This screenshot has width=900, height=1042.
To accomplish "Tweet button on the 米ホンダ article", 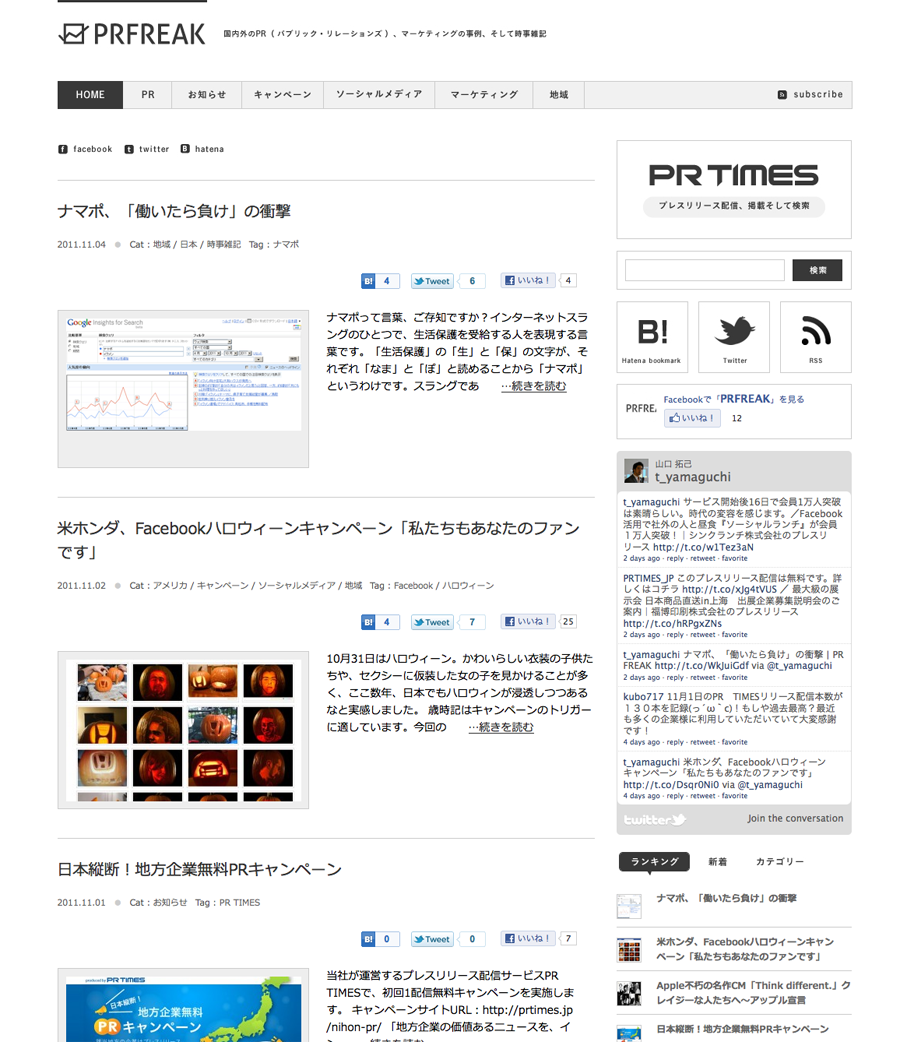I will 432,622.
